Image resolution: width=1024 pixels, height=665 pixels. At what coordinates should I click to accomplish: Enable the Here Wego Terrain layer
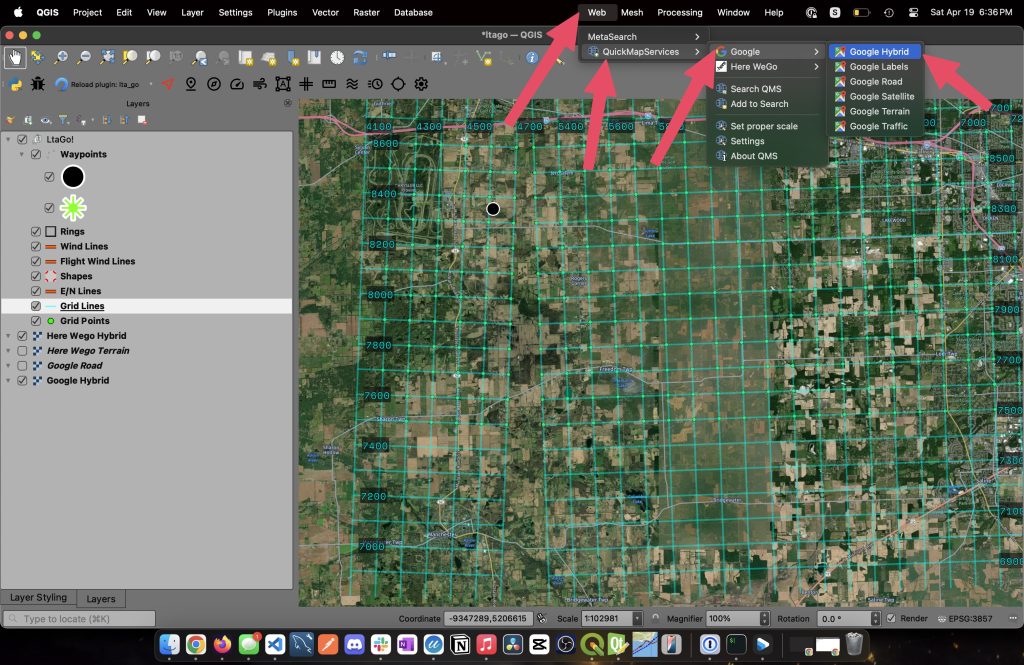tap(22, 351)
